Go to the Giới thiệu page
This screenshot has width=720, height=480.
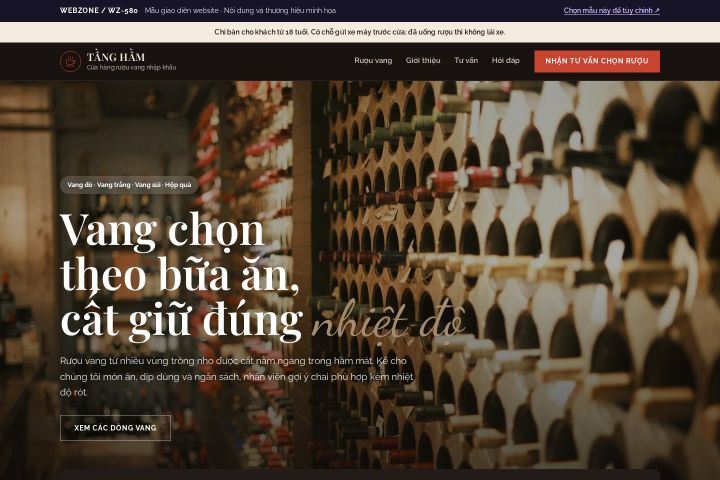tap(422, 61)
